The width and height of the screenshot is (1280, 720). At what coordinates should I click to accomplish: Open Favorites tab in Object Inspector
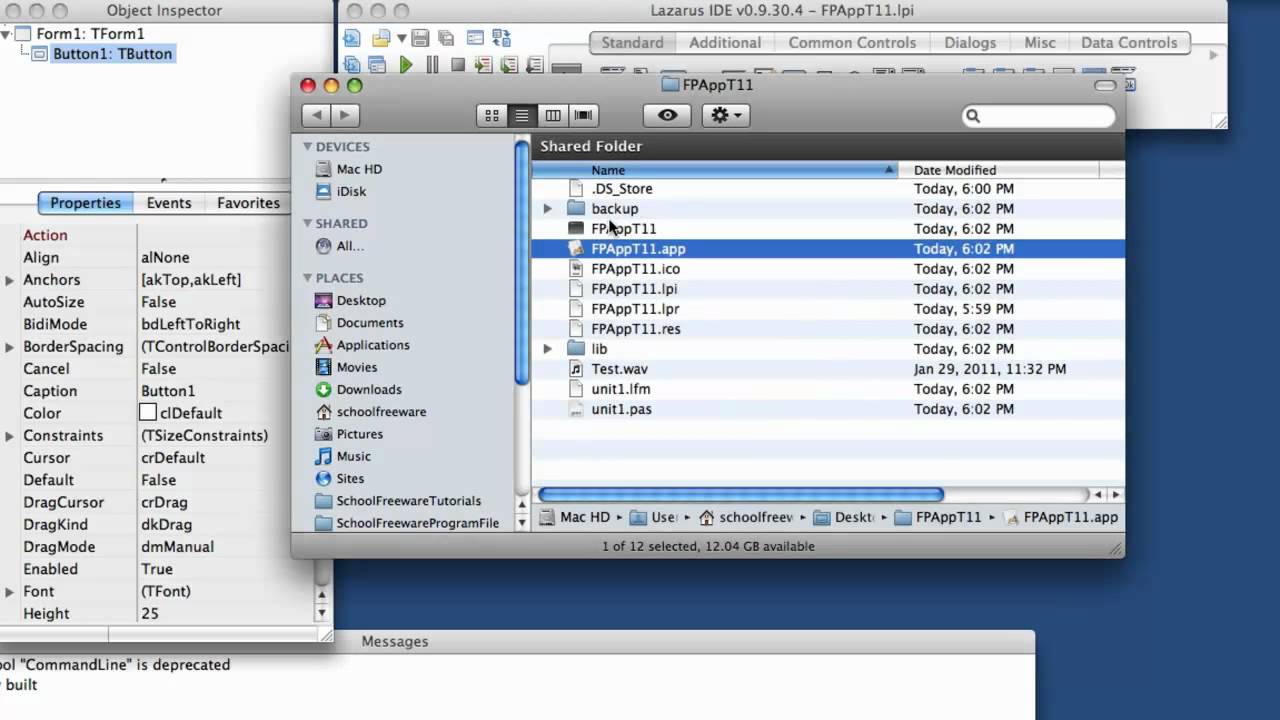click(248, 203)
